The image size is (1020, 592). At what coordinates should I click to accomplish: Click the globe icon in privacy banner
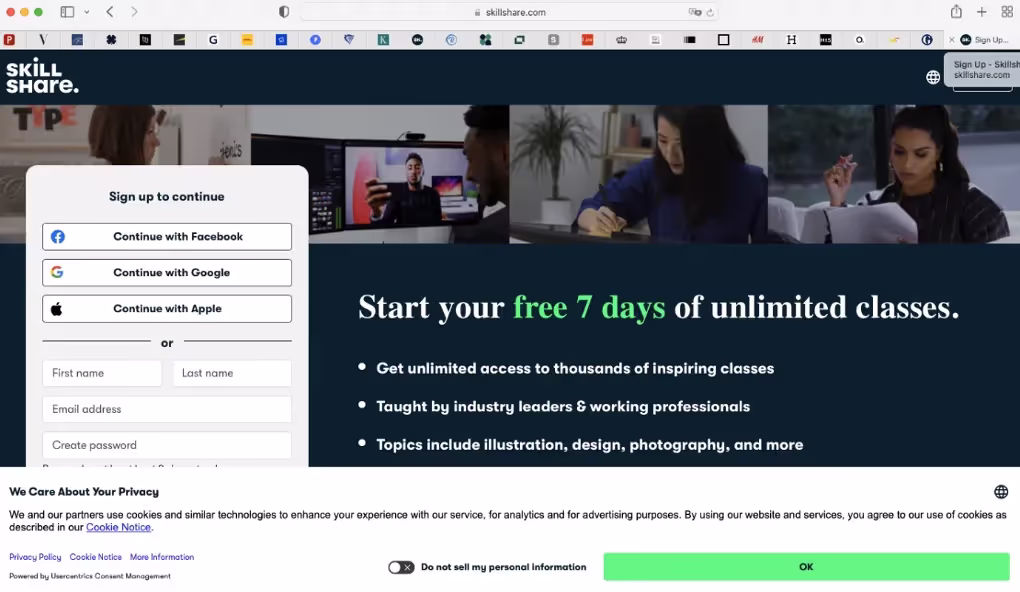(1000, 492)
